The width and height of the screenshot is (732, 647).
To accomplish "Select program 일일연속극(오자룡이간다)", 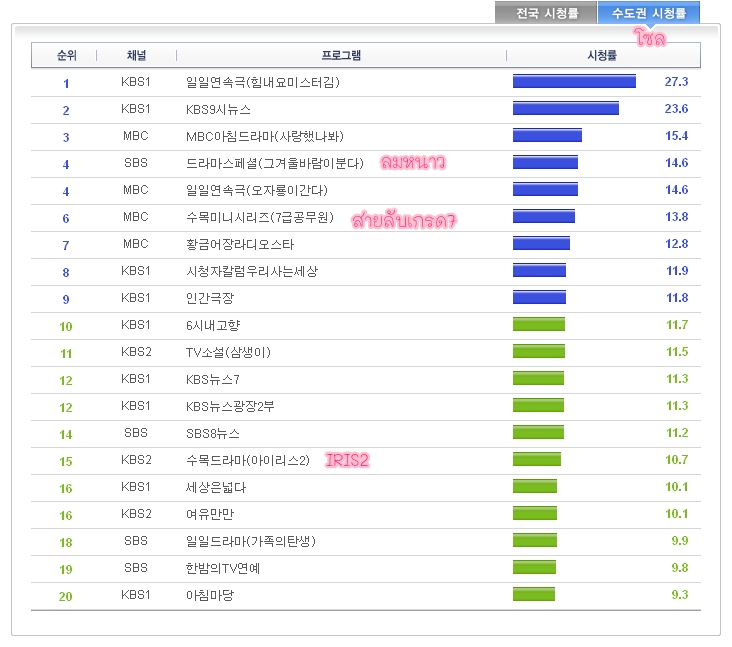I will [x=257, y=190].
